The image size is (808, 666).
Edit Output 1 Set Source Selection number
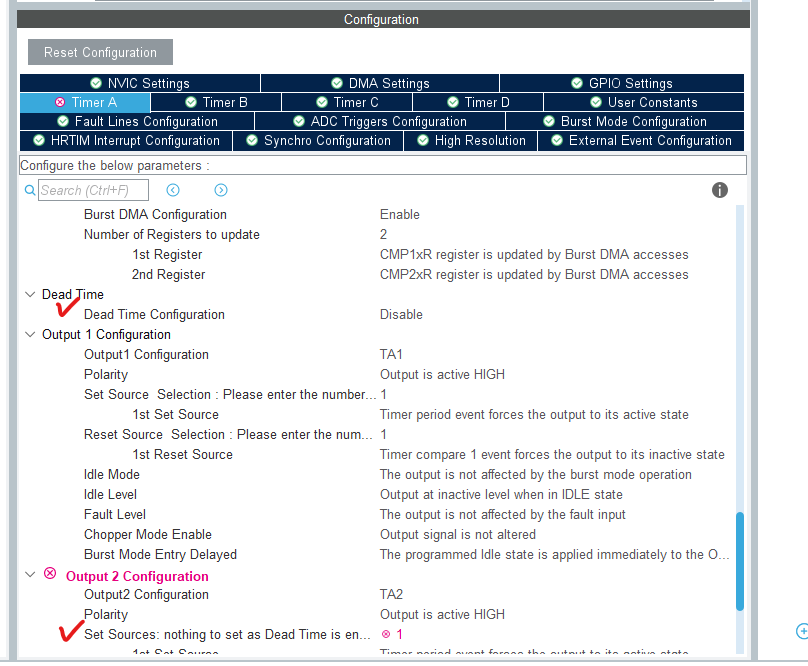pyautogui.click(x=383, y=395)
